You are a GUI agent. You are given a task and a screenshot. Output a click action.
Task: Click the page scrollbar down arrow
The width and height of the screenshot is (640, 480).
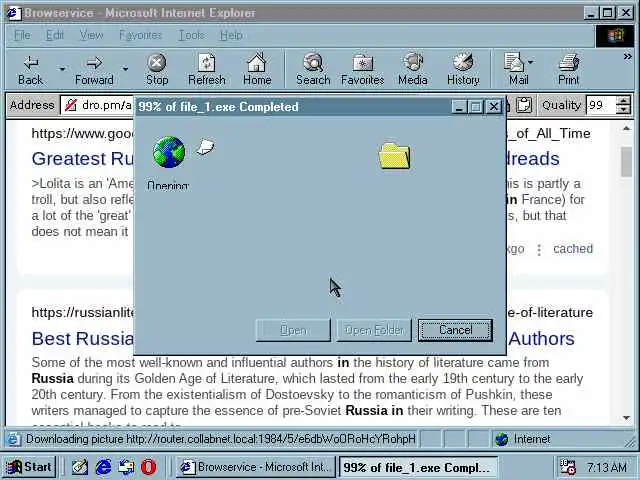627,418
